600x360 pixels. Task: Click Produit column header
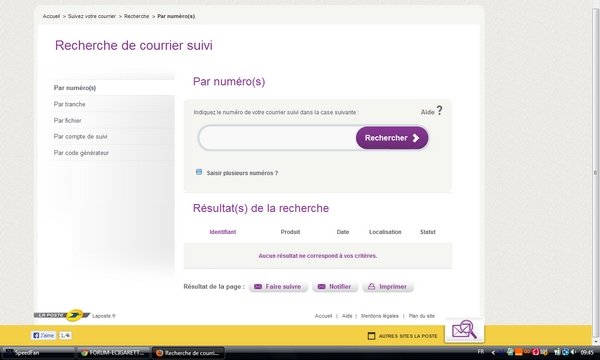point(290,232)
